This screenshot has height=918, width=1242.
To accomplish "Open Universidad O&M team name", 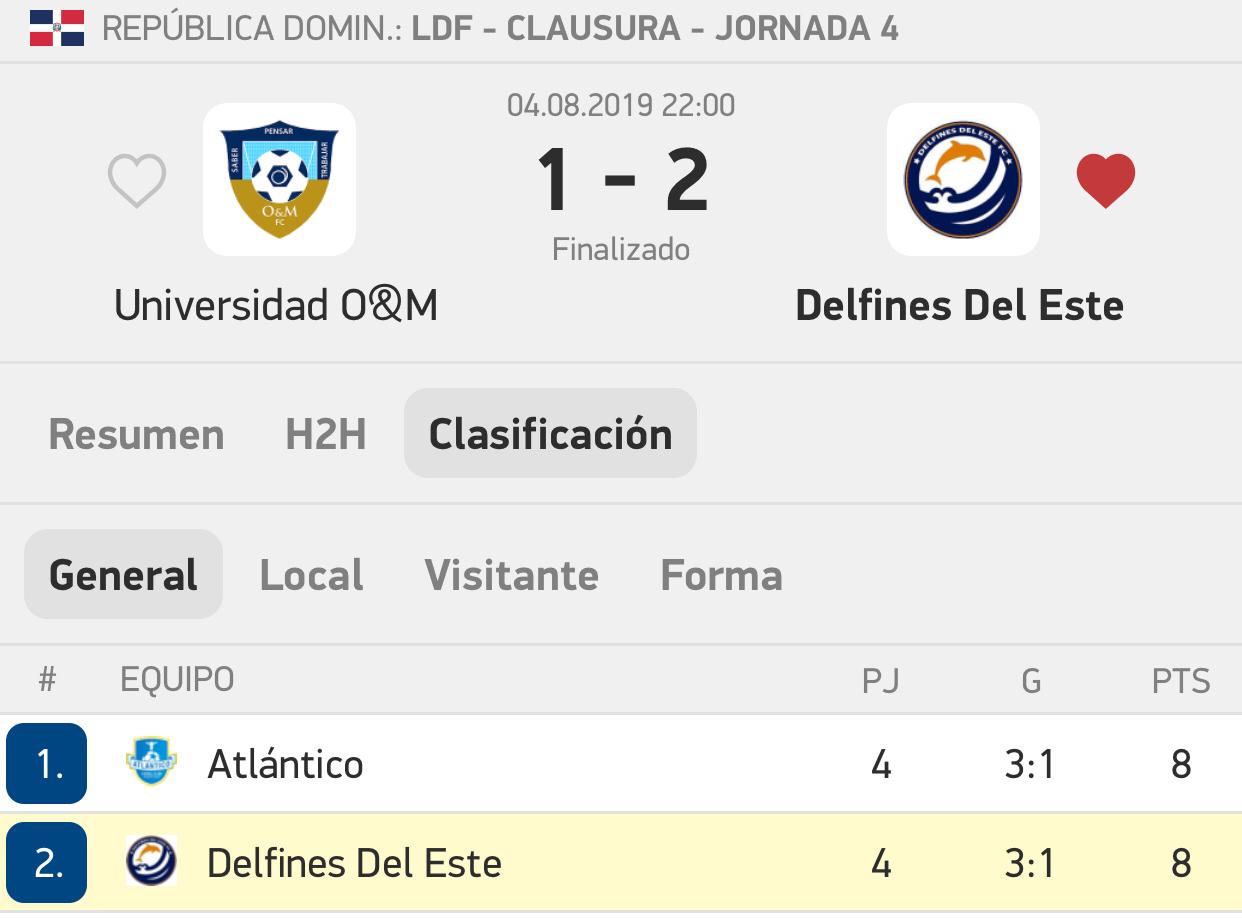I will coord(276,305).
